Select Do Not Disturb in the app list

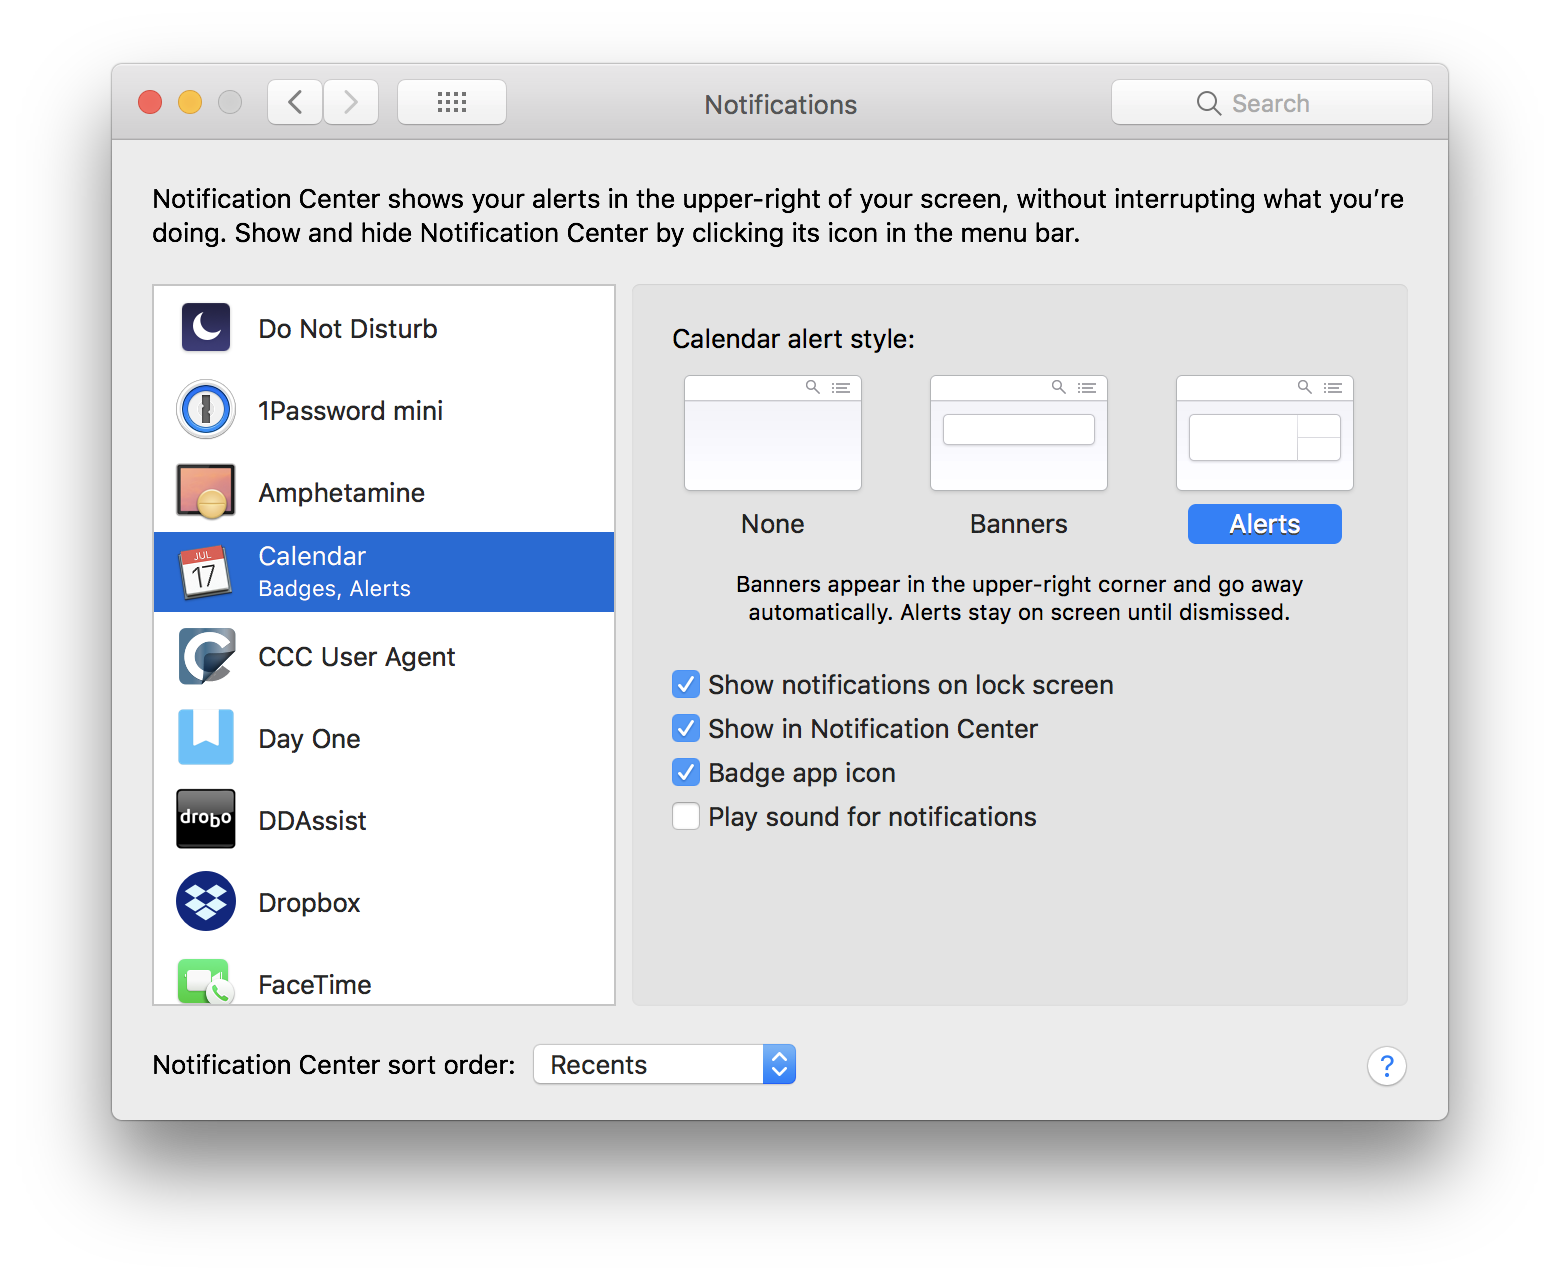(x=384, y=327)
